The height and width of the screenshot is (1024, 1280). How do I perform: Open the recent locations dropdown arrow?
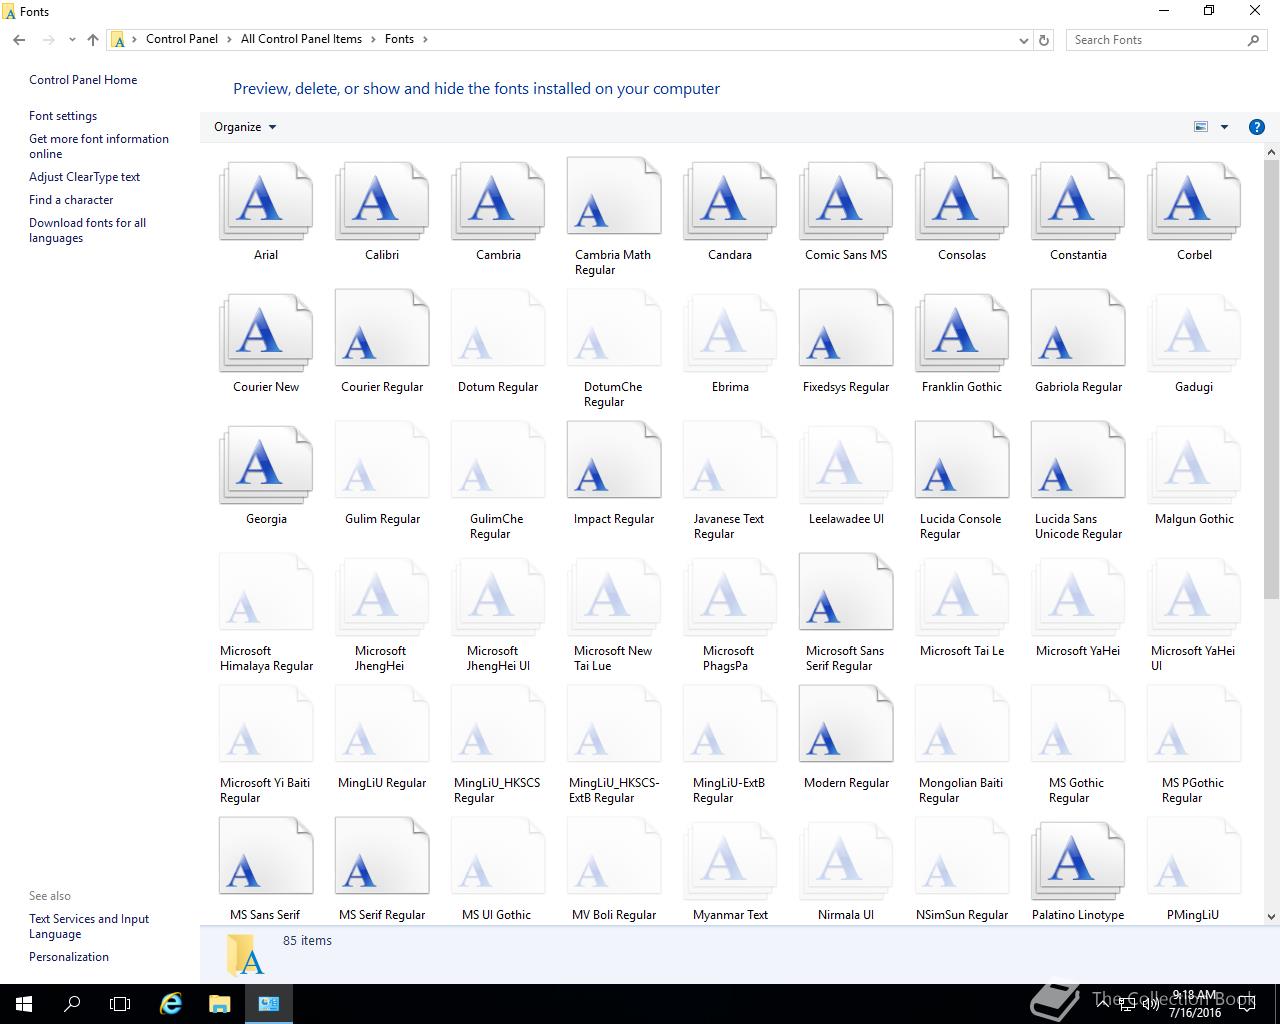(72, 40)
